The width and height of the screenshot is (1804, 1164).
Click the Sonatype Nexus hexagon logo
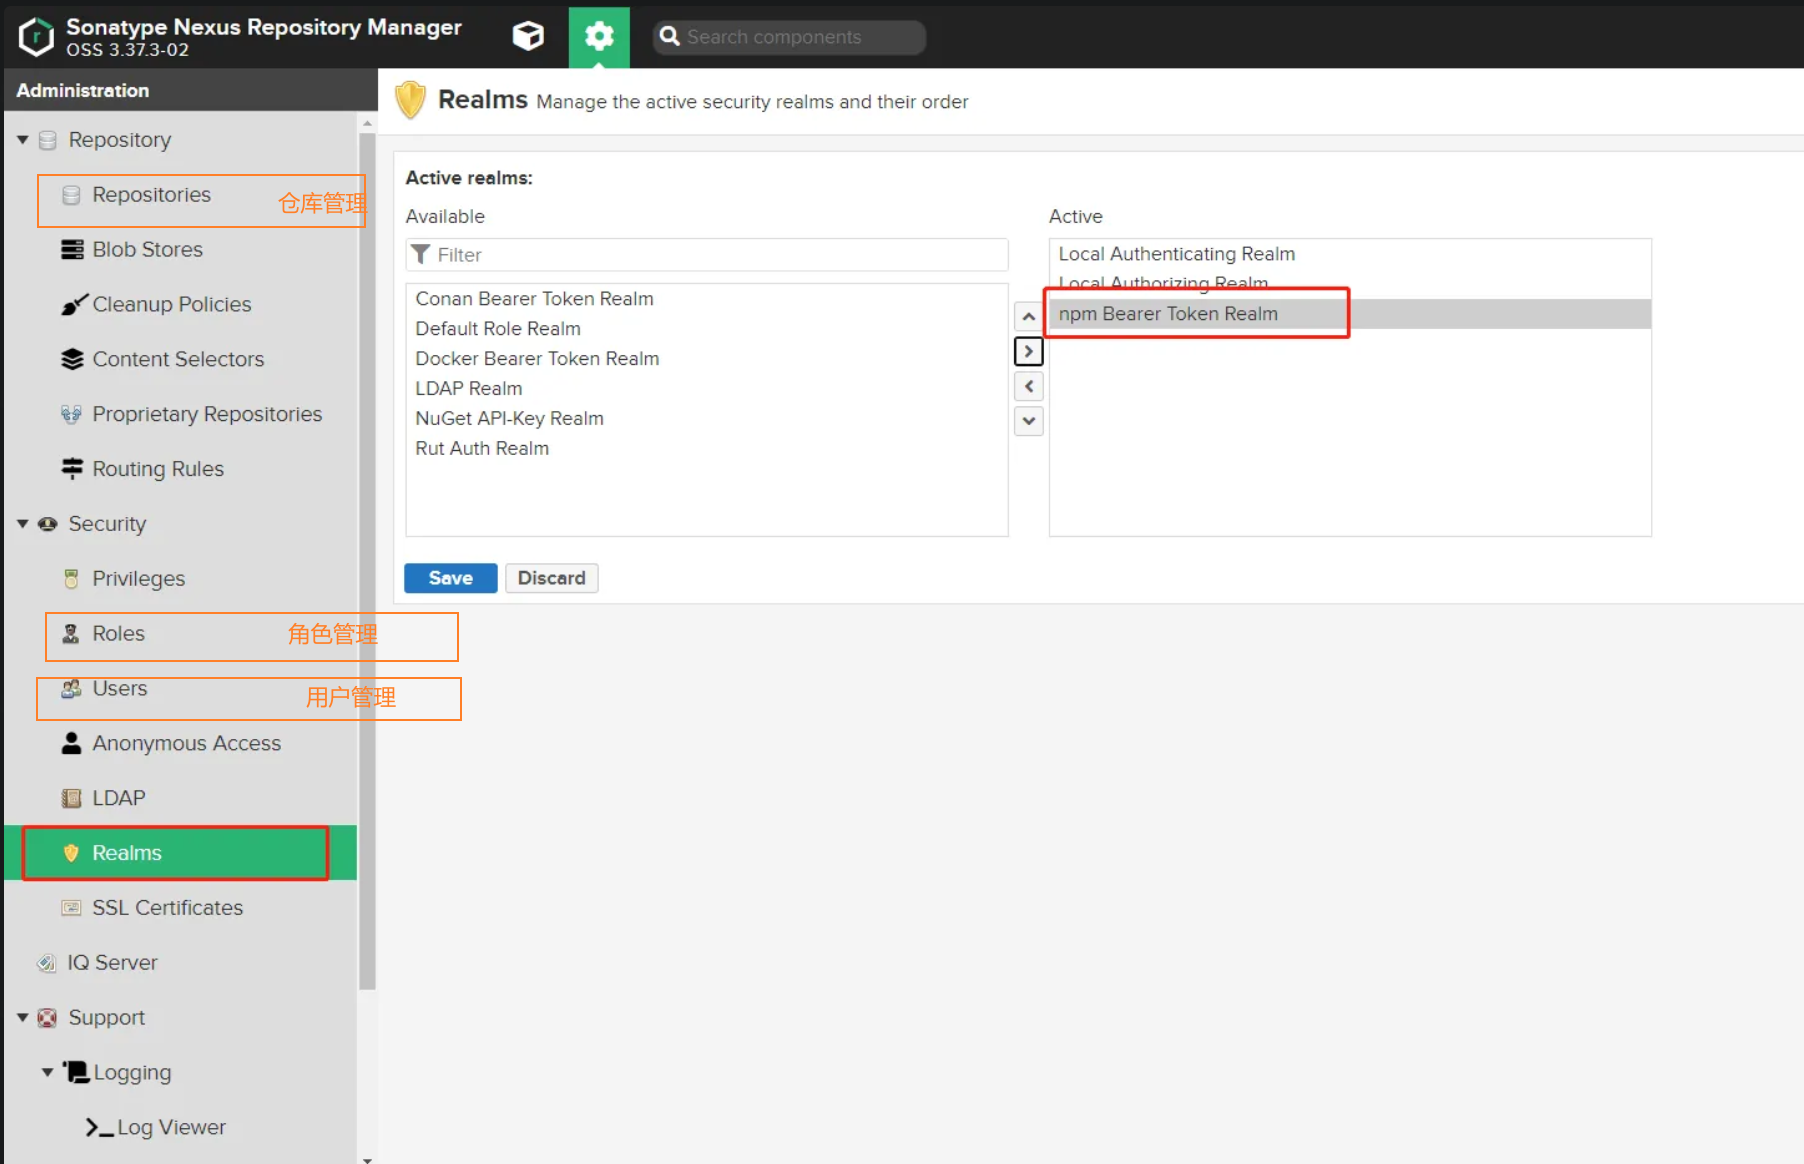click(36, 37)
